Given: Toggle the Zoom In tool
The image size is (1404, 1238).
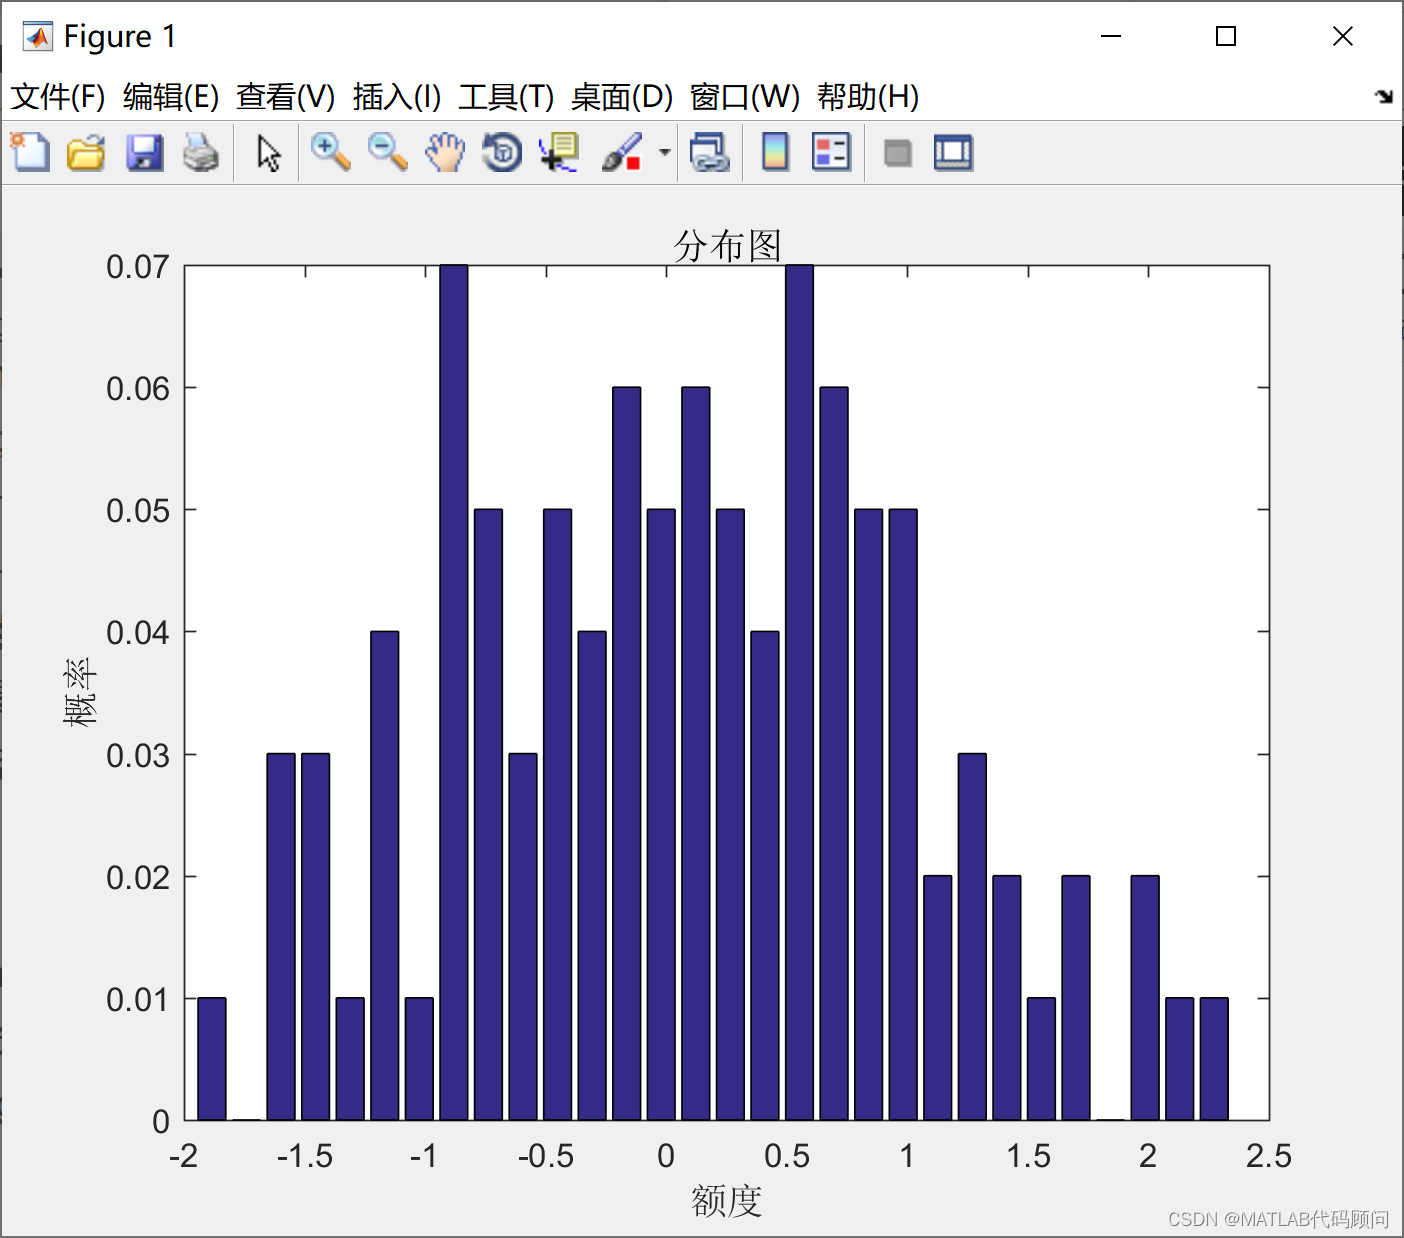Looking at the screenshot, I should pyautogui.click(x=330, y=152).
